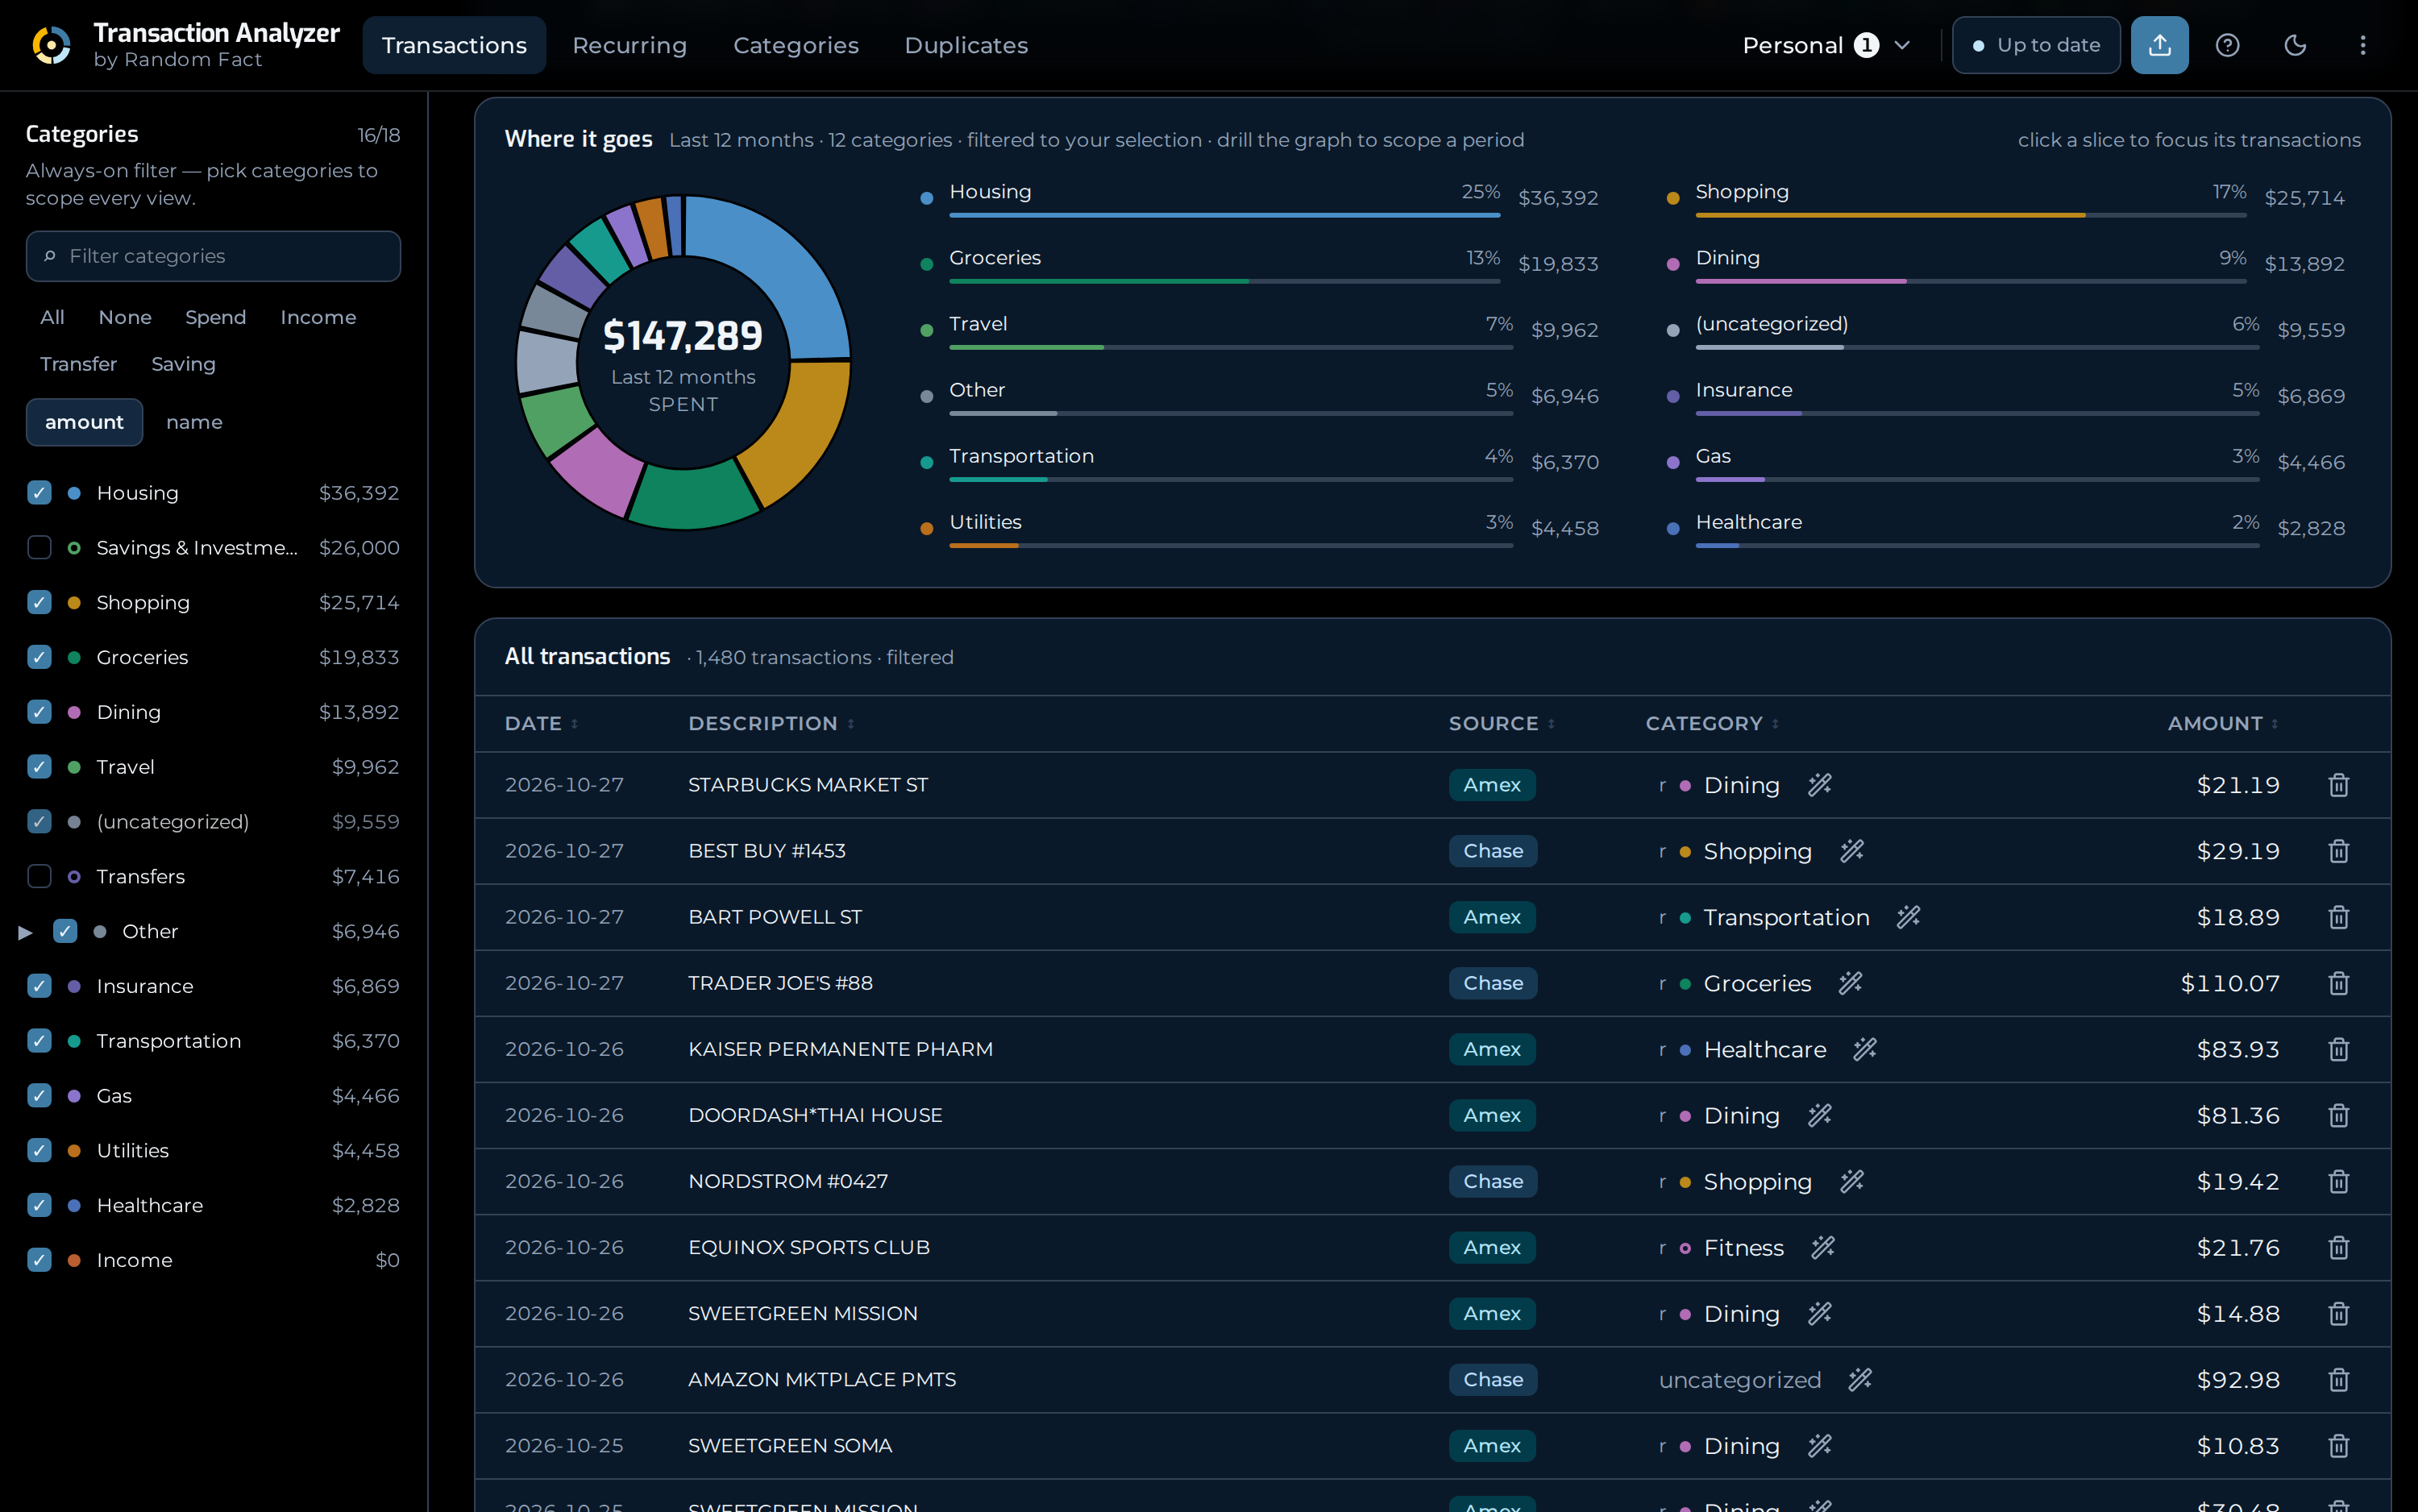Image resolution: width=2418 pixels, height=1512 pixels.
Task: Click the upload/export icon button
Action: (x=2159, y=45)
